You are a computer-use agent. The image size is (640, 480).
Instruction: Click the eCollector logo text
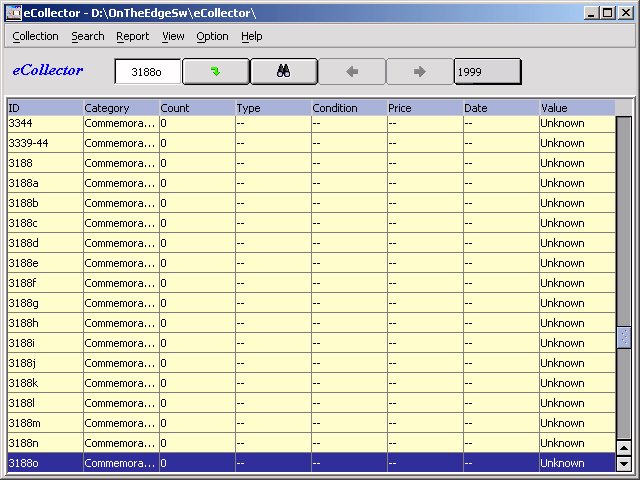[48, 71]
